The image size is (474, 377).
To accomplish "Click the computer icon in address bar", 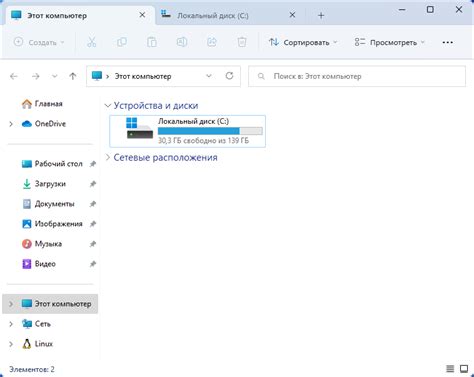I will [x=97, y=76].
